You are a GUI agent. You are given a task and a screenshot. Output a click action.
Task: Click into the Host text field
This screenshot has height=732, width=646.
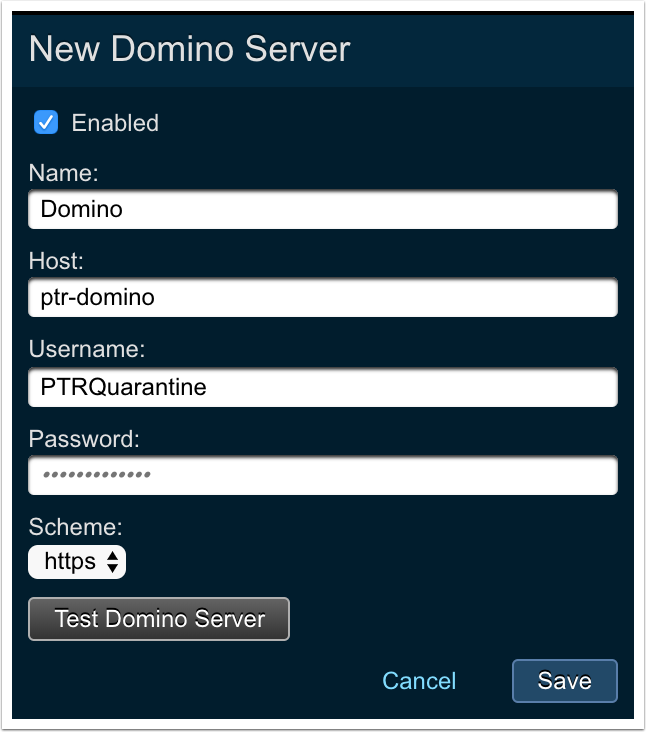[322, 298]
